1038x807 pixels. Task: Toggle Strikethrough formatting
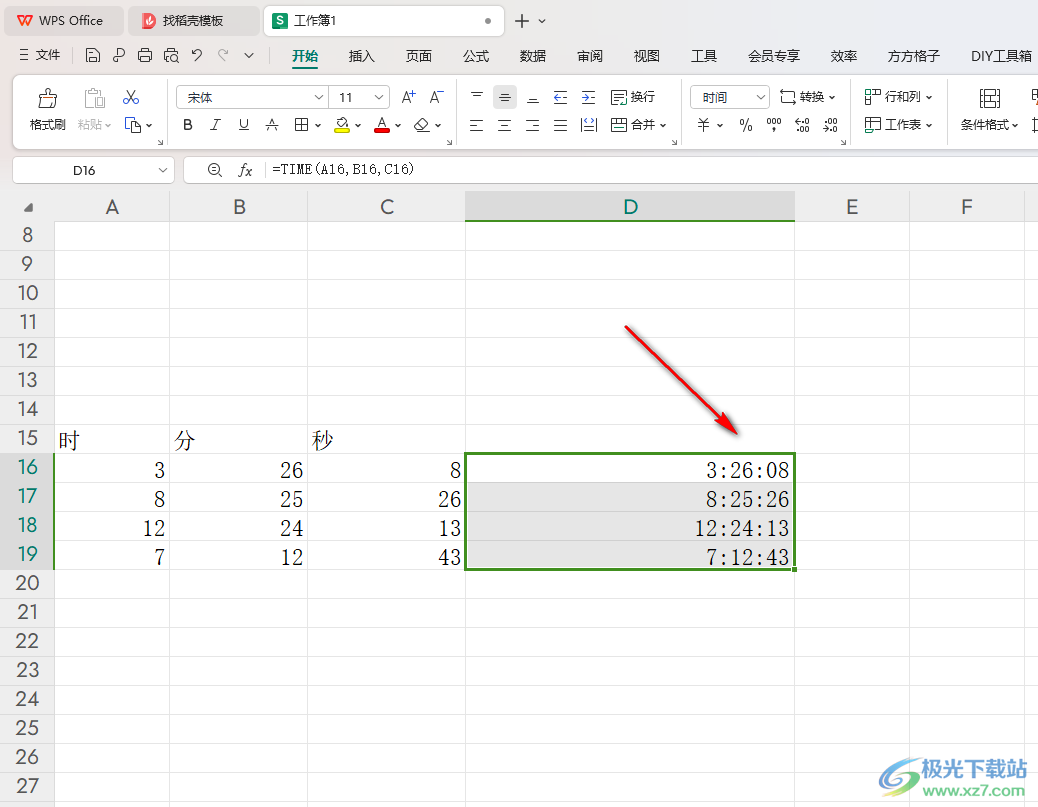point(271,124)
